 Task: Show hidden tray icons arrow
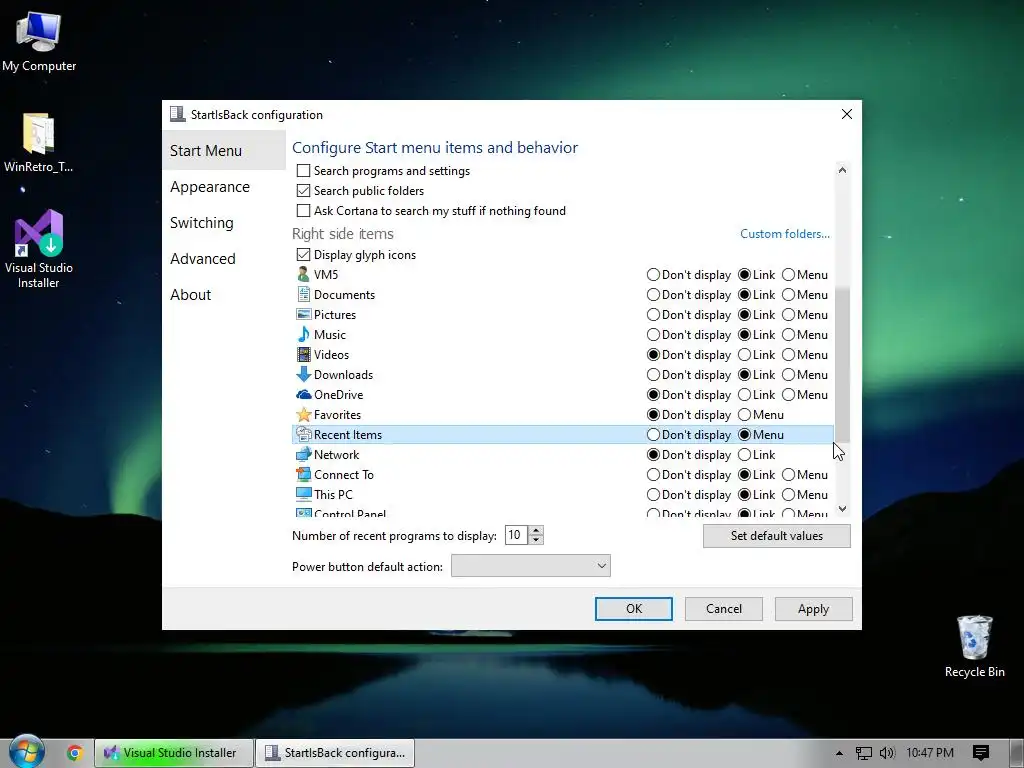[839, 753]
